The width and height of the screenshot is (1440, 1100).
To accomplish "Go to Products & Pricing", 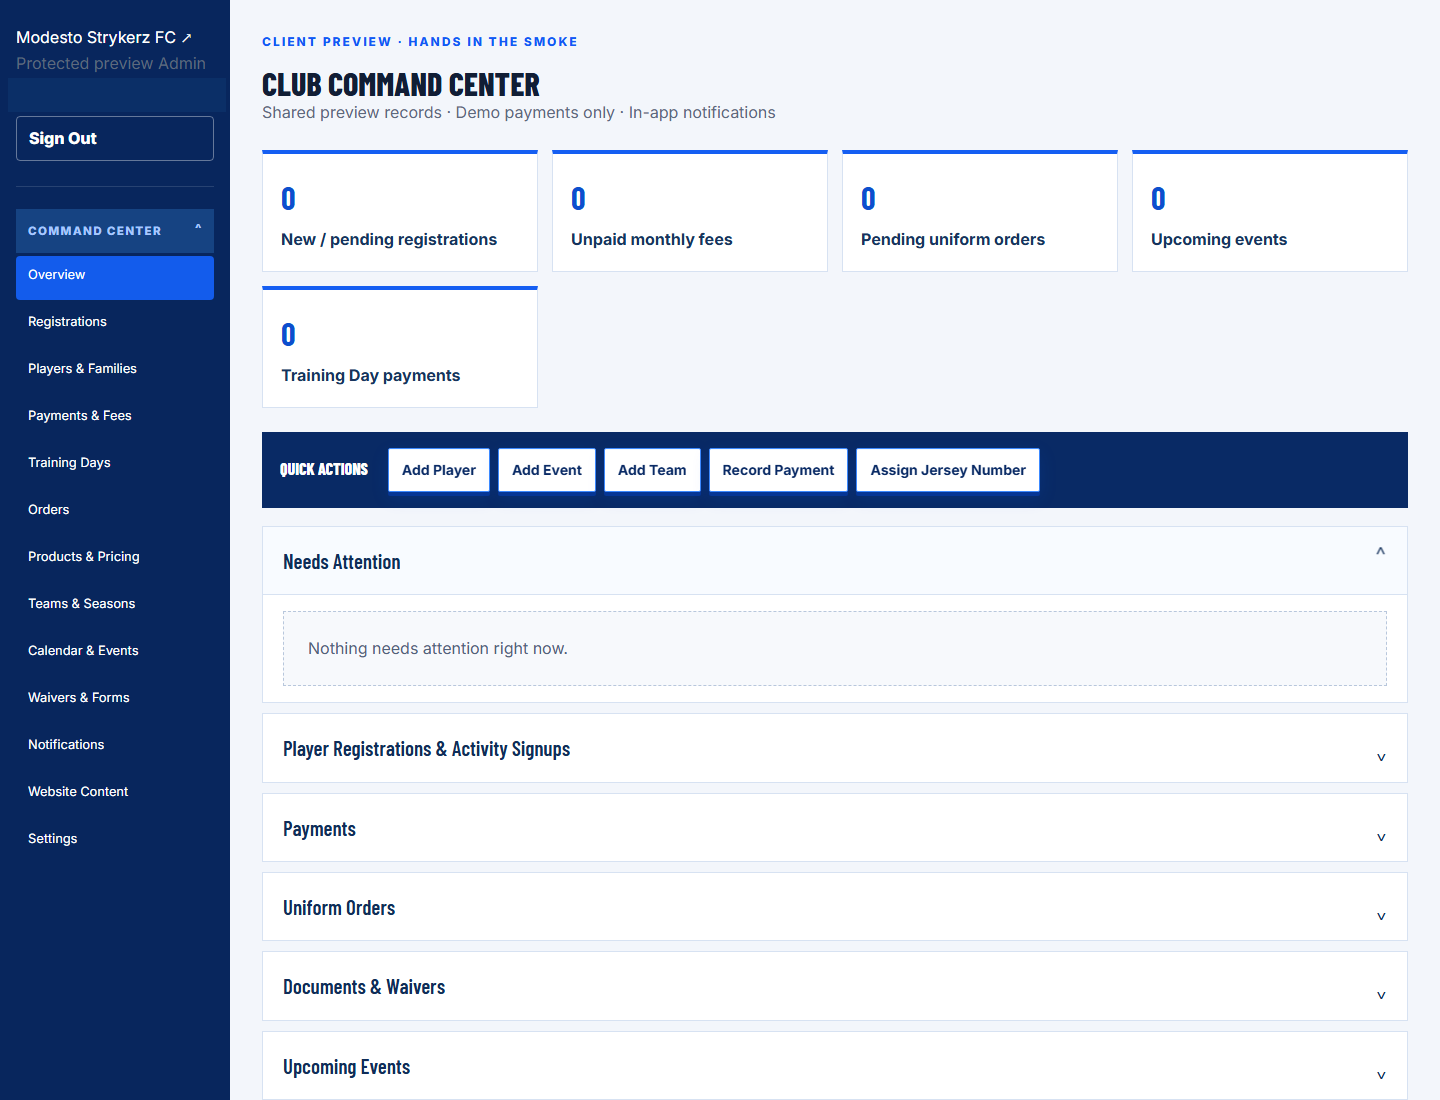I will click(x=115, y=557).
